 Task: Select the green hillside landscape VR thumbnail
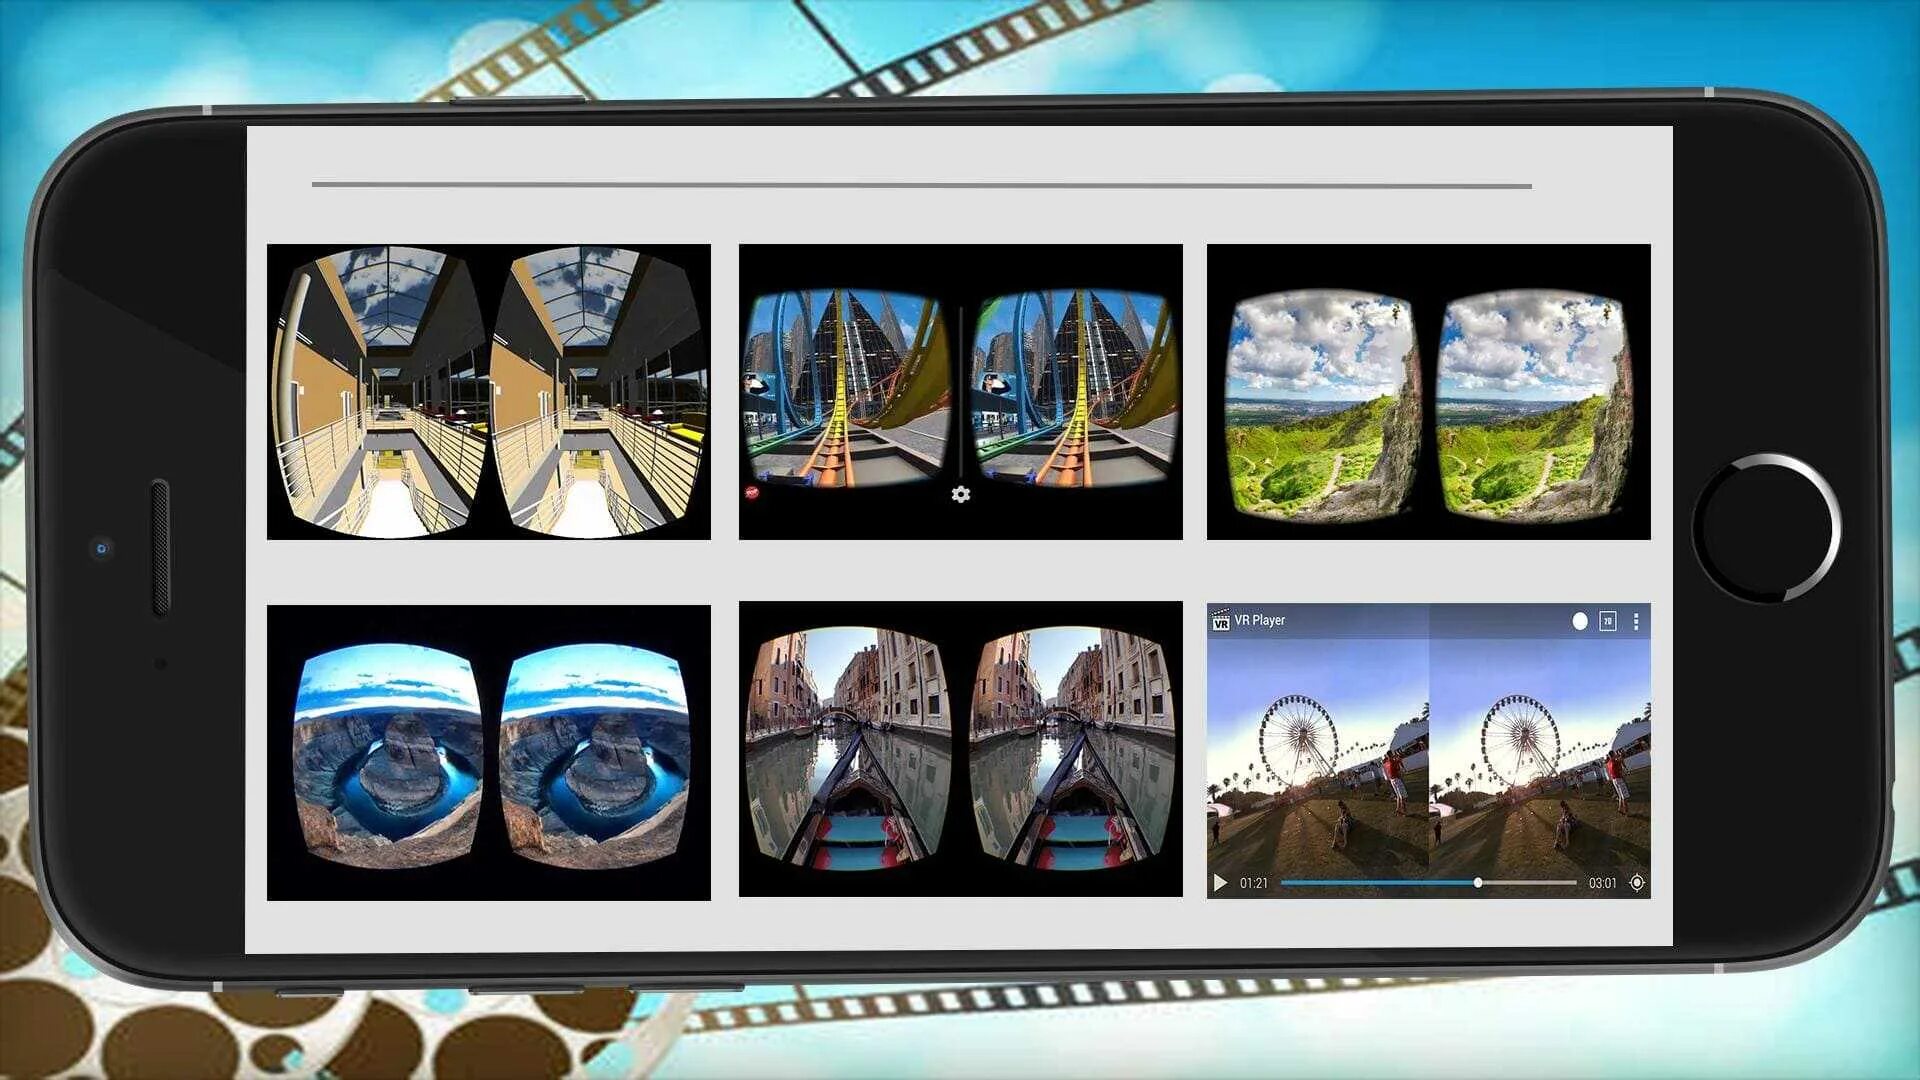tap(1428, 392)
